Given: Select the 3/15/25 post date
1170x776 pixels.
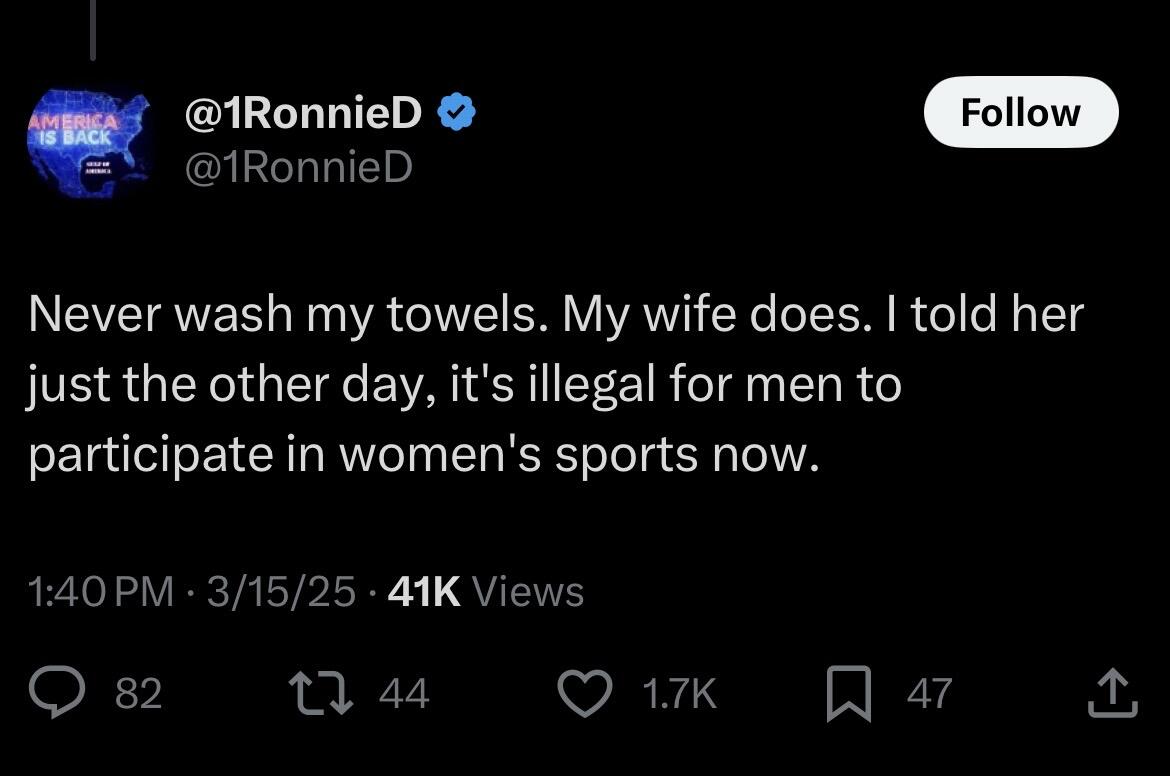Looking at the screenshot, I should click(281, 592).
